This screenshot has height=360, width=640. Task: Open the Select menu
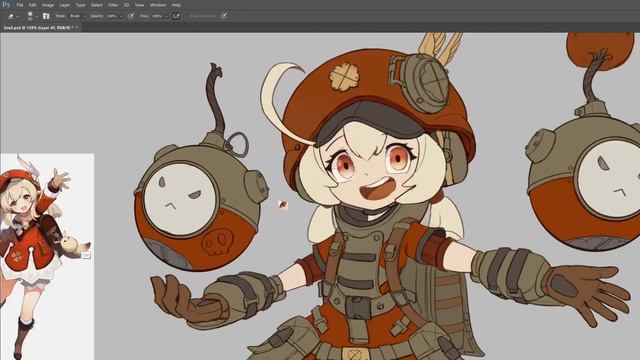[x=97, y=5]
